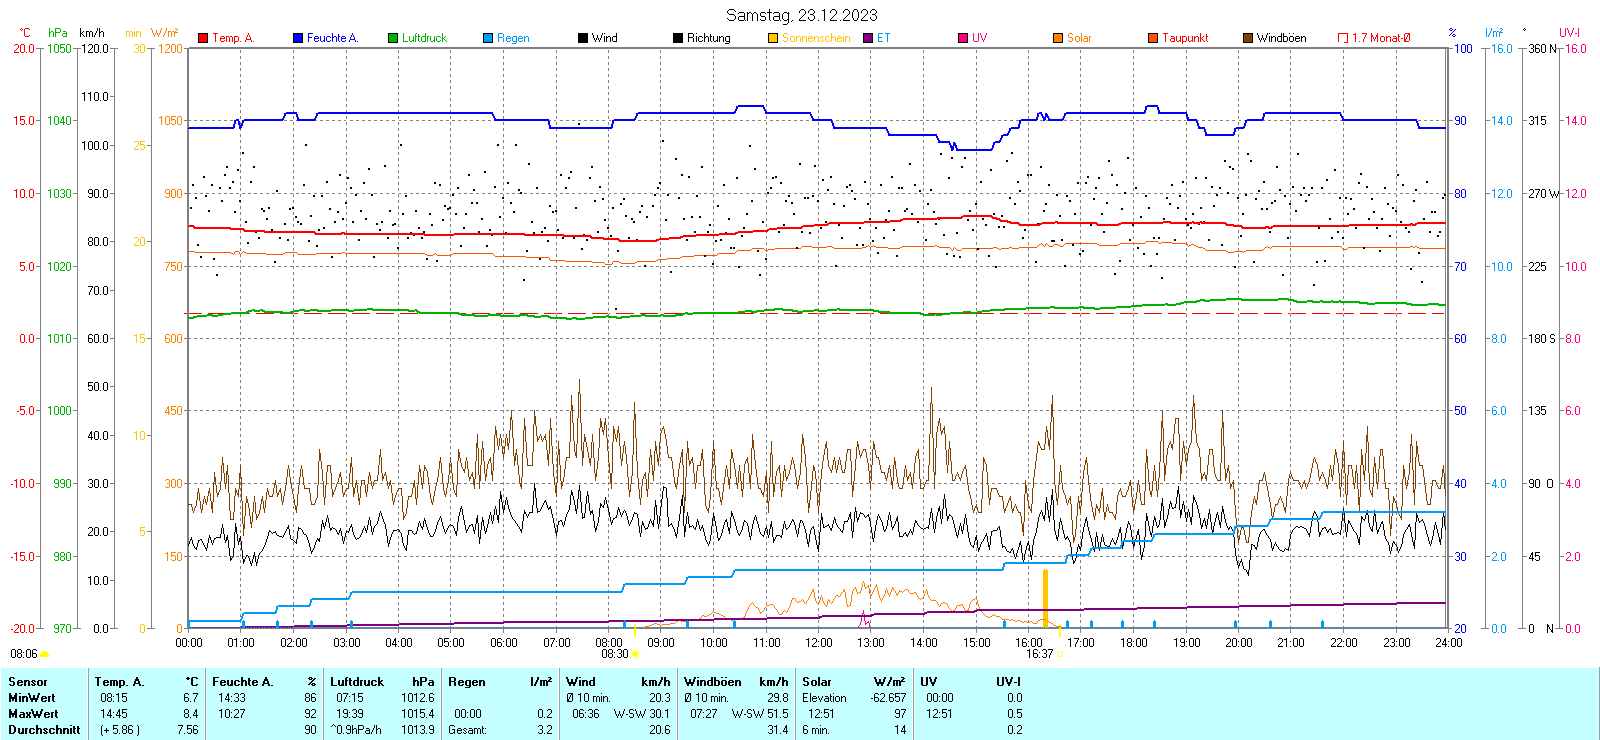Image resolution: width=1600 pixels, height=740 pixels.
Task: Click the orange Solar legend square
Action: coord(1058,38)
